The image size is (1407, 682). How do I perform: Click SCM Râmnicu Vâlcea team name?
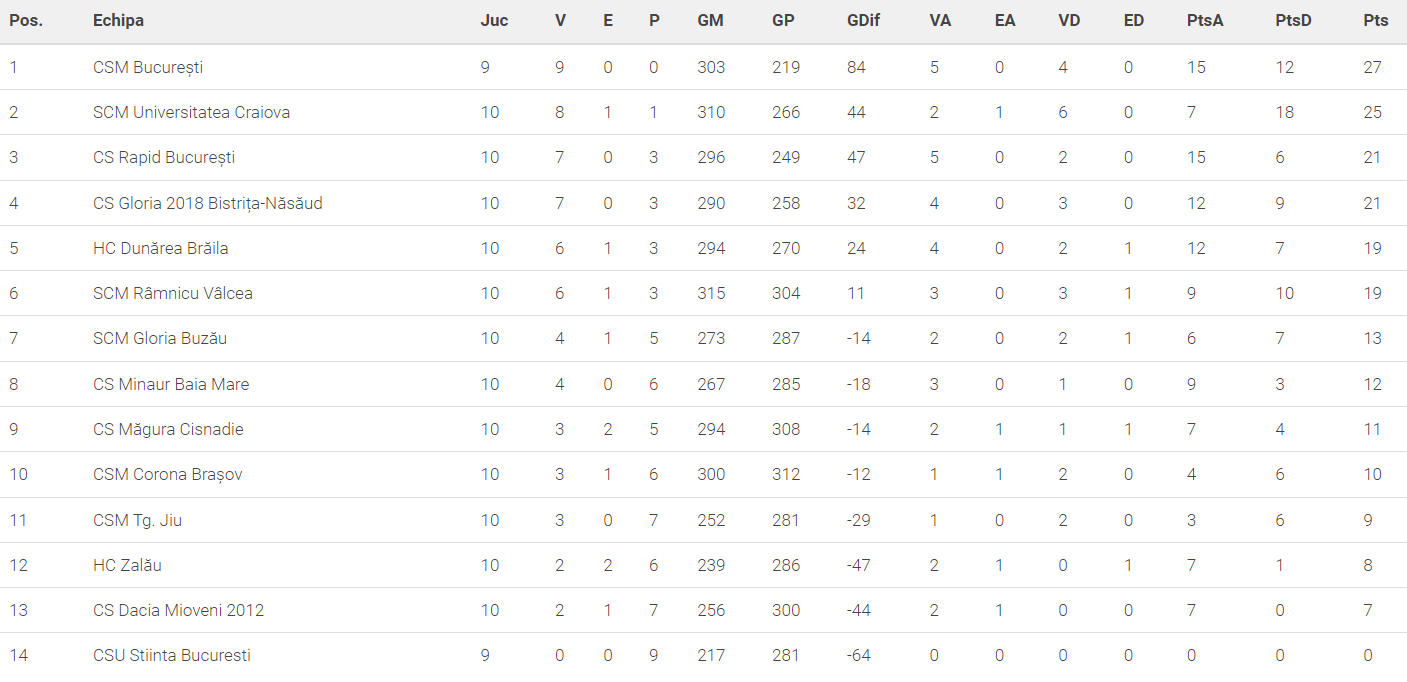tap(172, 293)
